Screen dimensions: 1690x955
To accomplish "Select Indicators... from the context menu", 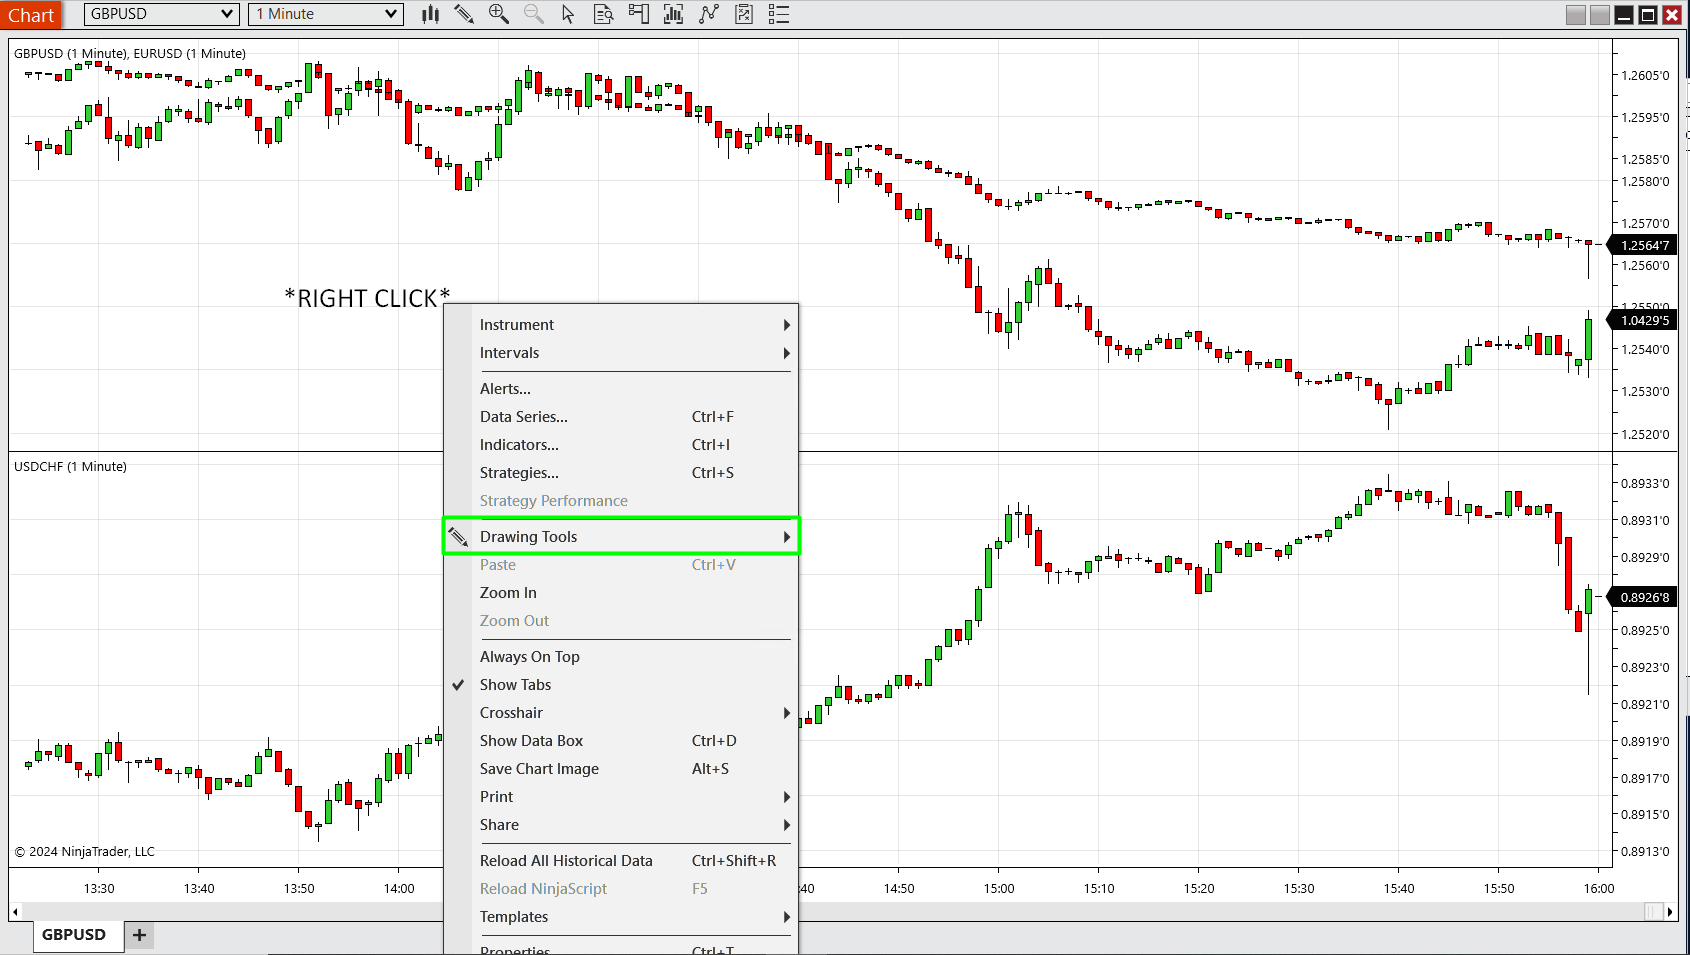I will (519, 445).
